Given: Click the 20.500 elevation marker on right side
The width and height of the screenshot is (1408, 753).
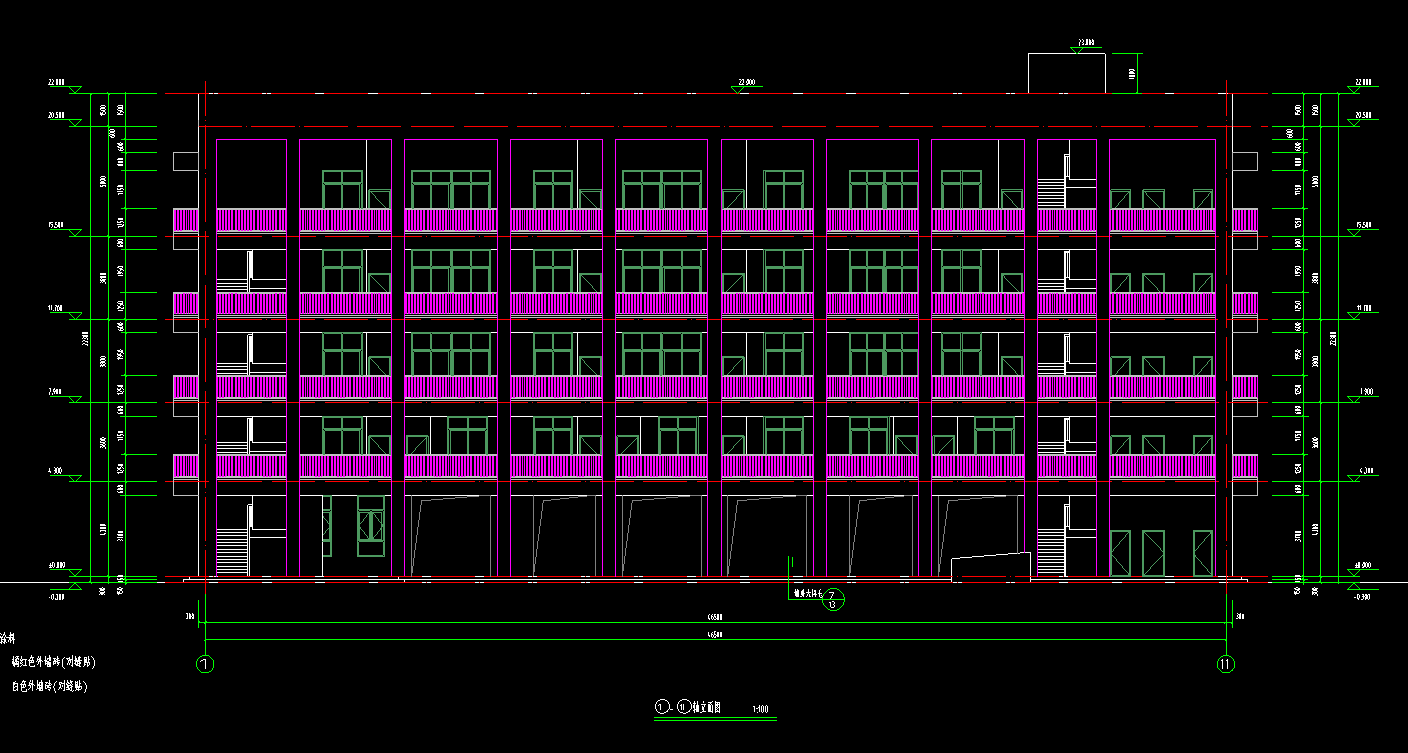Looking at the screenshot, I should (x=1361, y=116).
